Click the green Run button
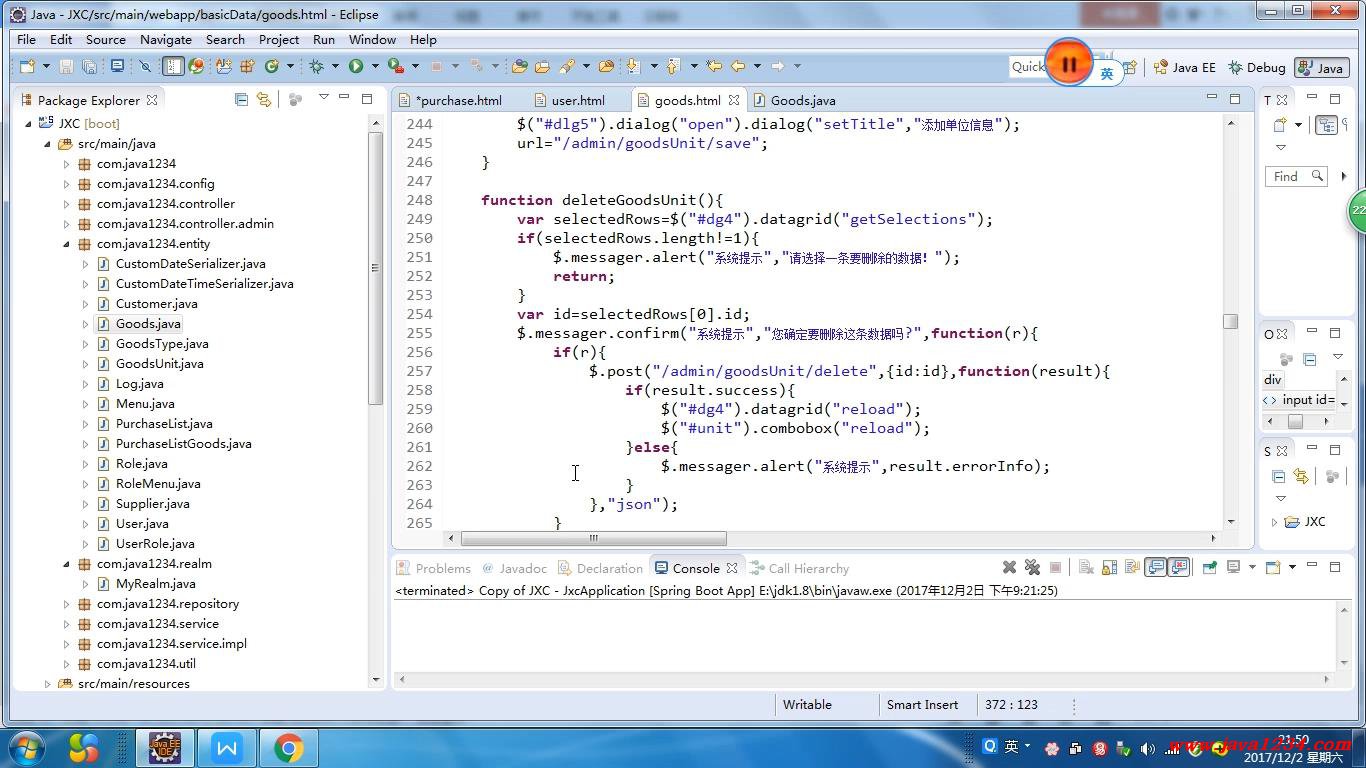1366x768 pixels. [355, 66]
